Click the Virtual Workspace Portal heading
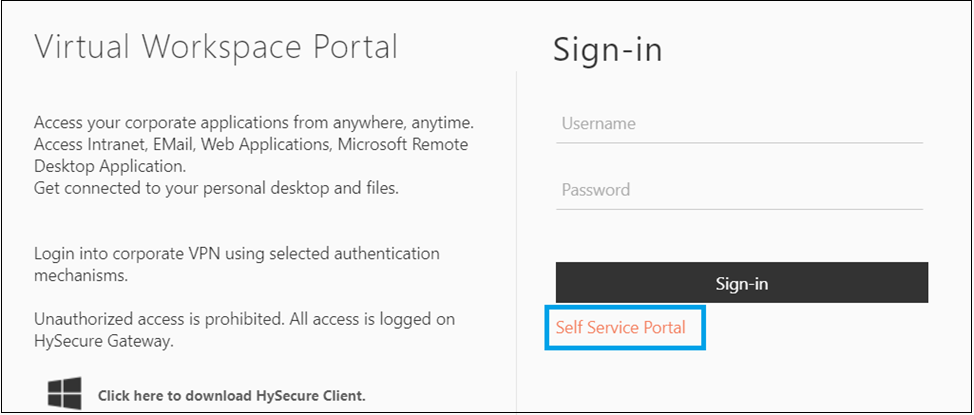This screenshot has width=974, height=415. [x=216, y=47]
